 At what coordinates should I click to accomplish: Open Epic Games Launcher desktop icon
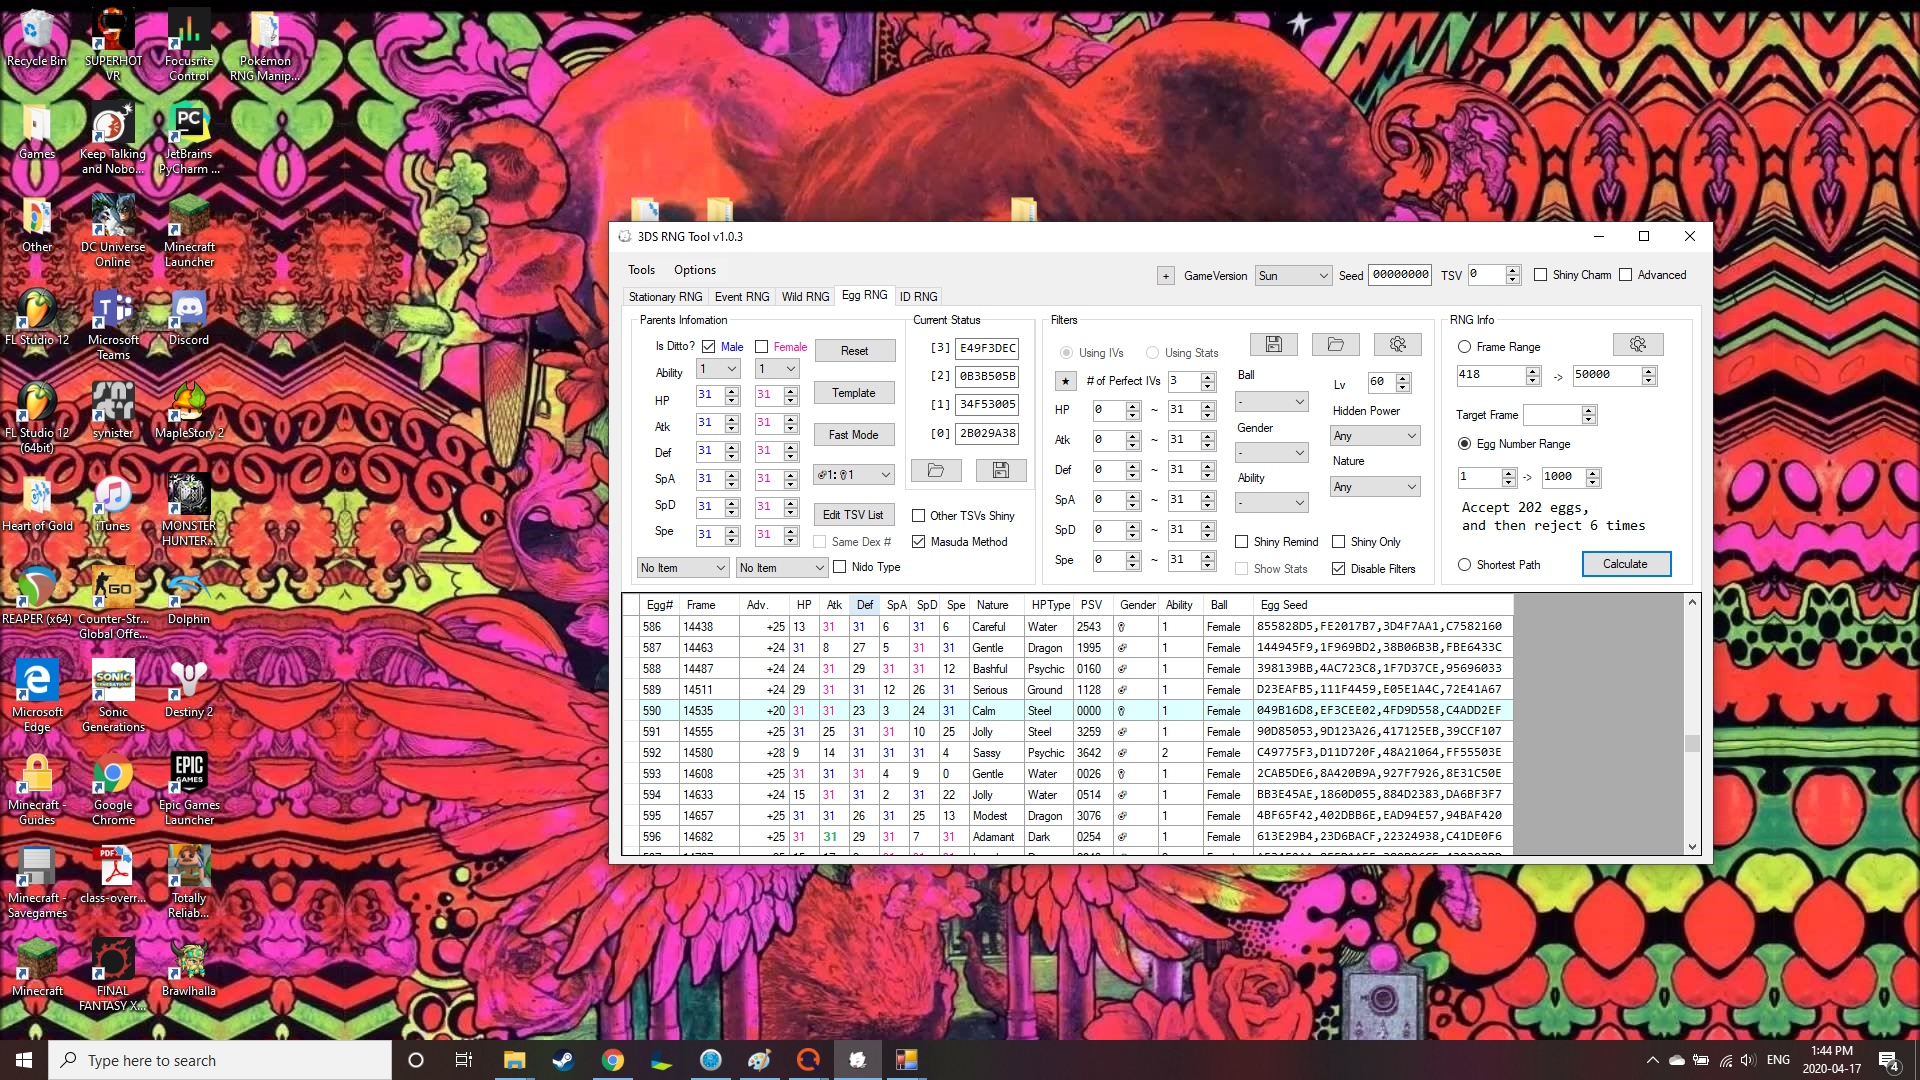pyautogui.click(x=189, y=790)
